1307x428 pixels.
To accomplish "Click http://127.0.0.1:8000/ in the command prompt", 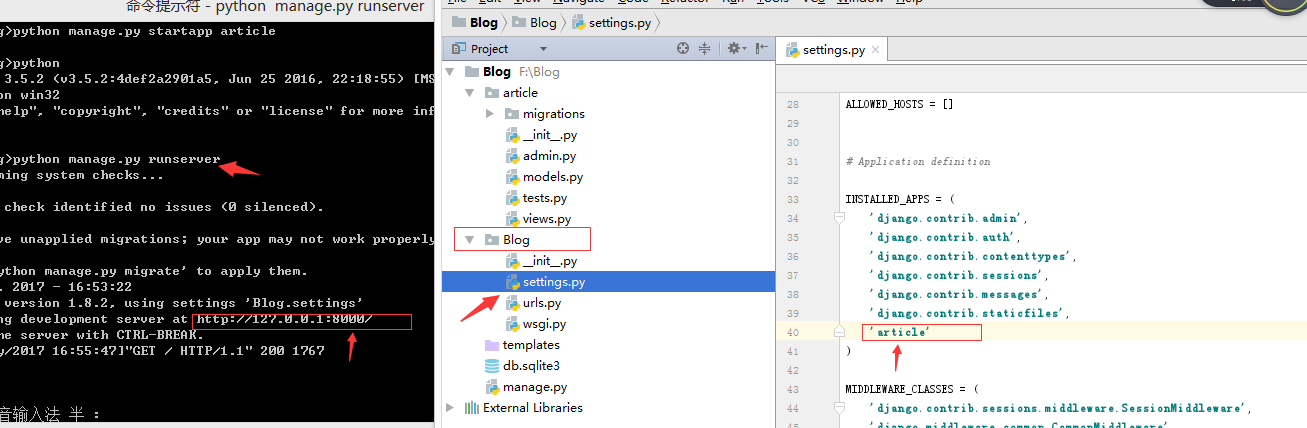I will pyautogui.click(x=284, y=319).
